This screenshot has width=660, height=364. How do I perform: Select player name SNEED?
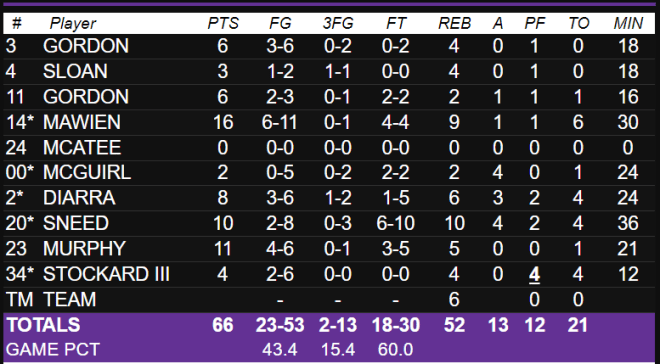pyautogui.click(x=76, y=223)
